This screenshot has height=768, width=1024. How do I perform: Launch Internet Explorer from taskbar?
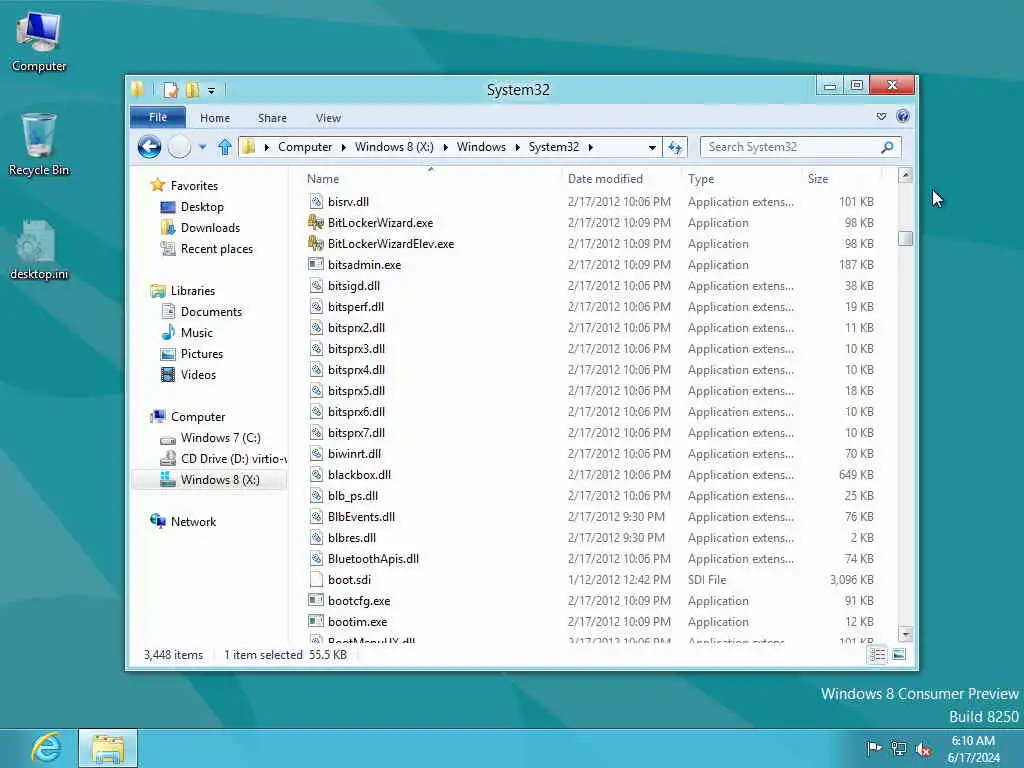(x=46, y=748)
